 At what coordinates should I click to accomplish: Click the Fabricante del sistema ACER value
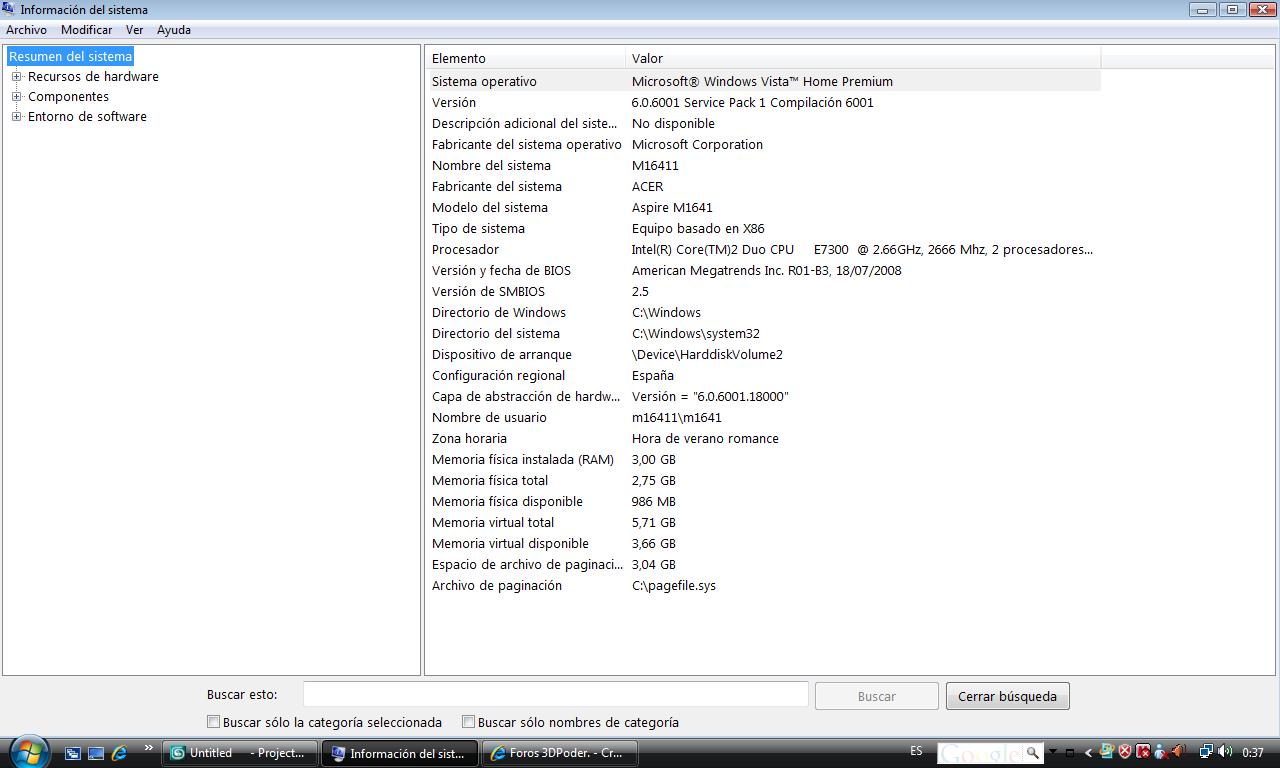tap(647, 186)
